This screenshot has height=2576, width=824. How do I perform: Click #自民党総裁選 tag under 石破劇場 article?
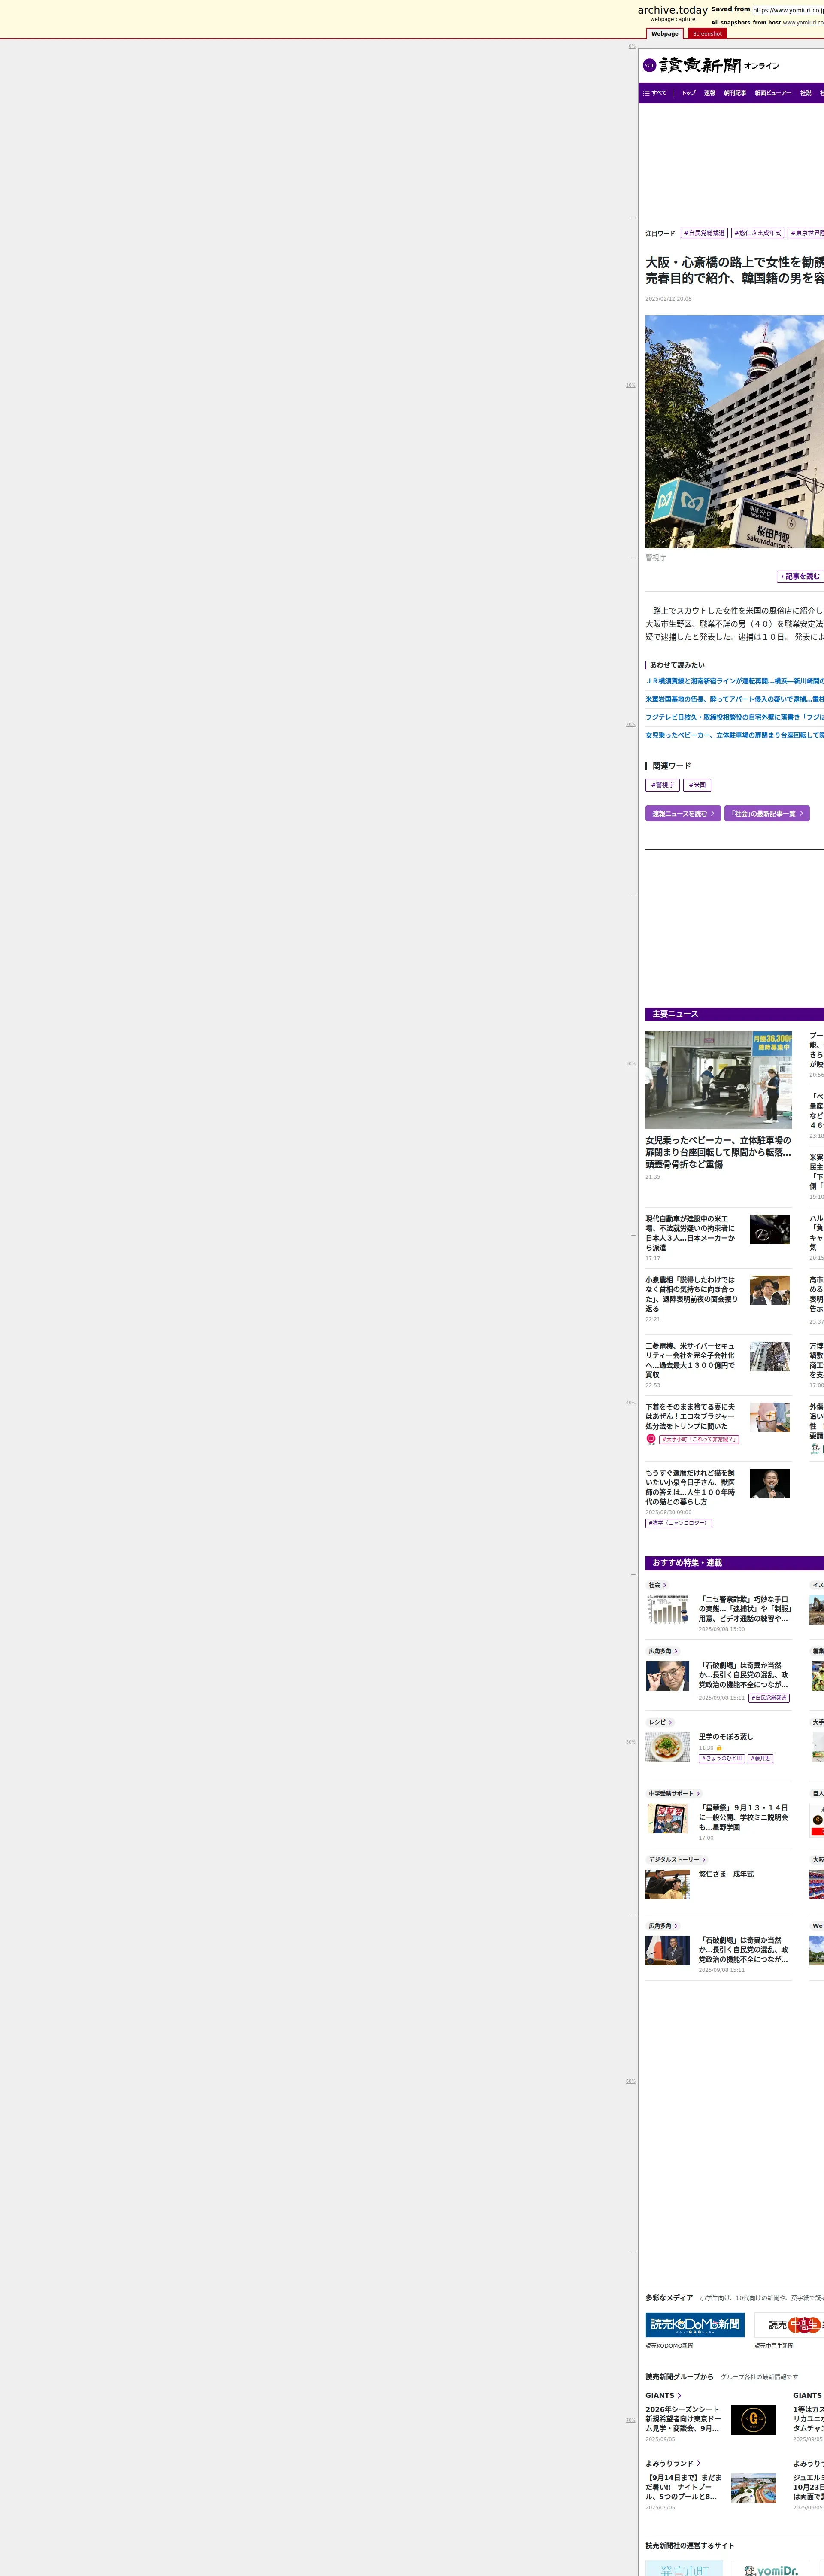[x=769, y=1698]
